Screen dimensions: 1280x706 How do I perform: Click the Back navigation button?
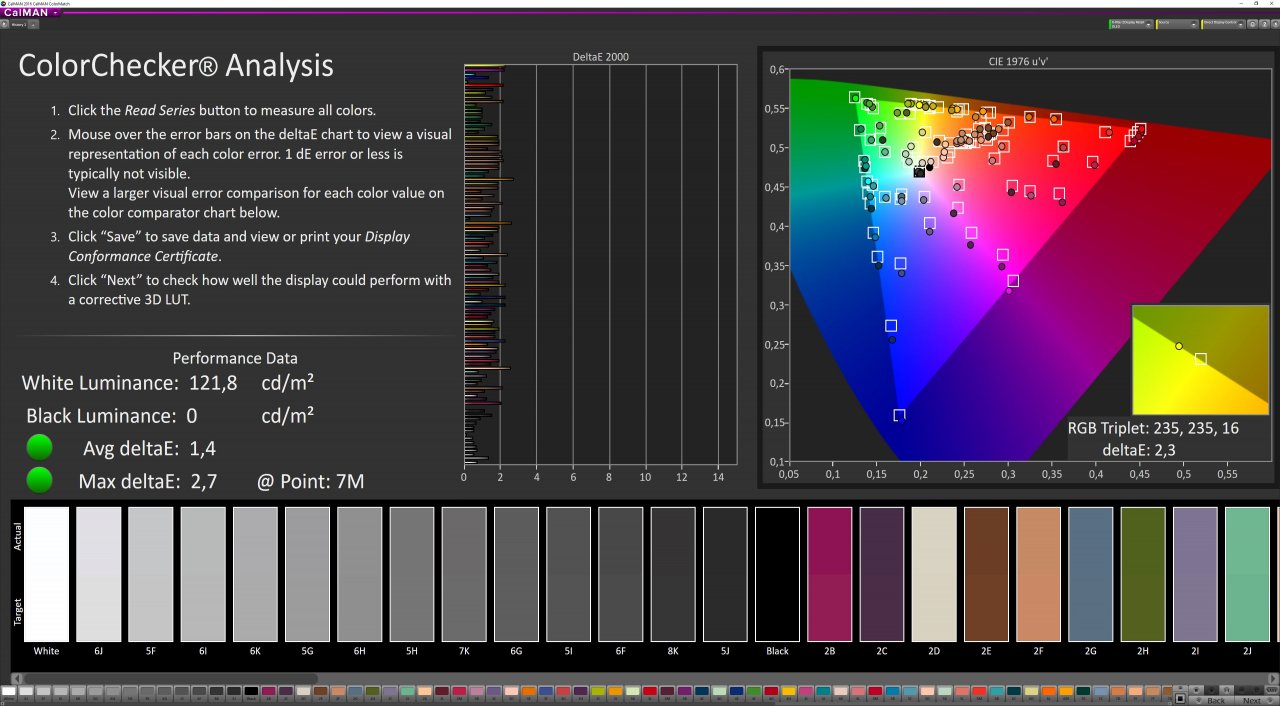tap(1211, 701)
